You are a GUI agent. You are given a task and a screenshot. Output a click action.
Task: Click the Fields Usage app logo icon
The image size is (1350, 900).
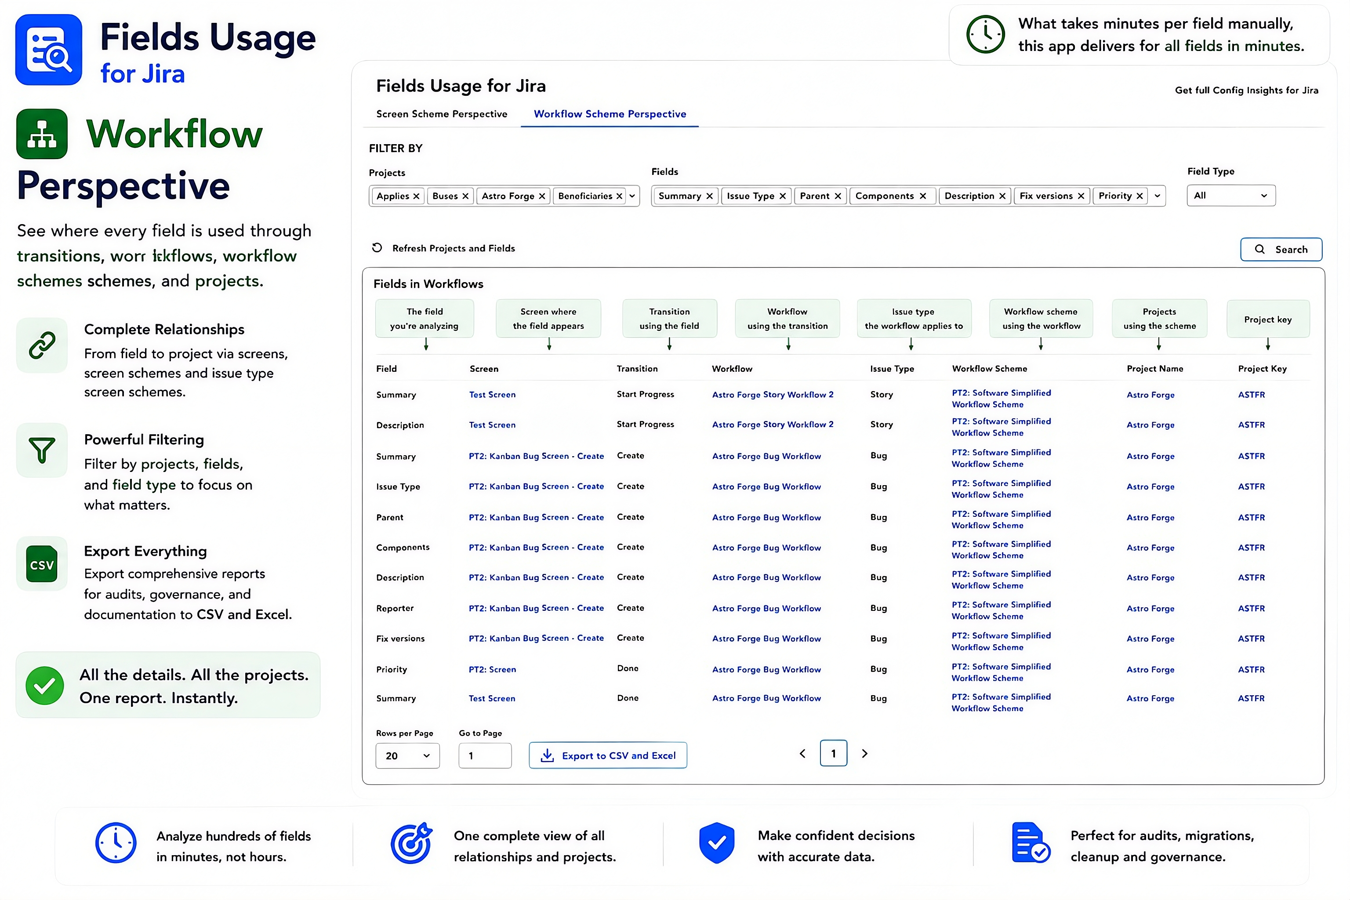[x=49, y=50]
